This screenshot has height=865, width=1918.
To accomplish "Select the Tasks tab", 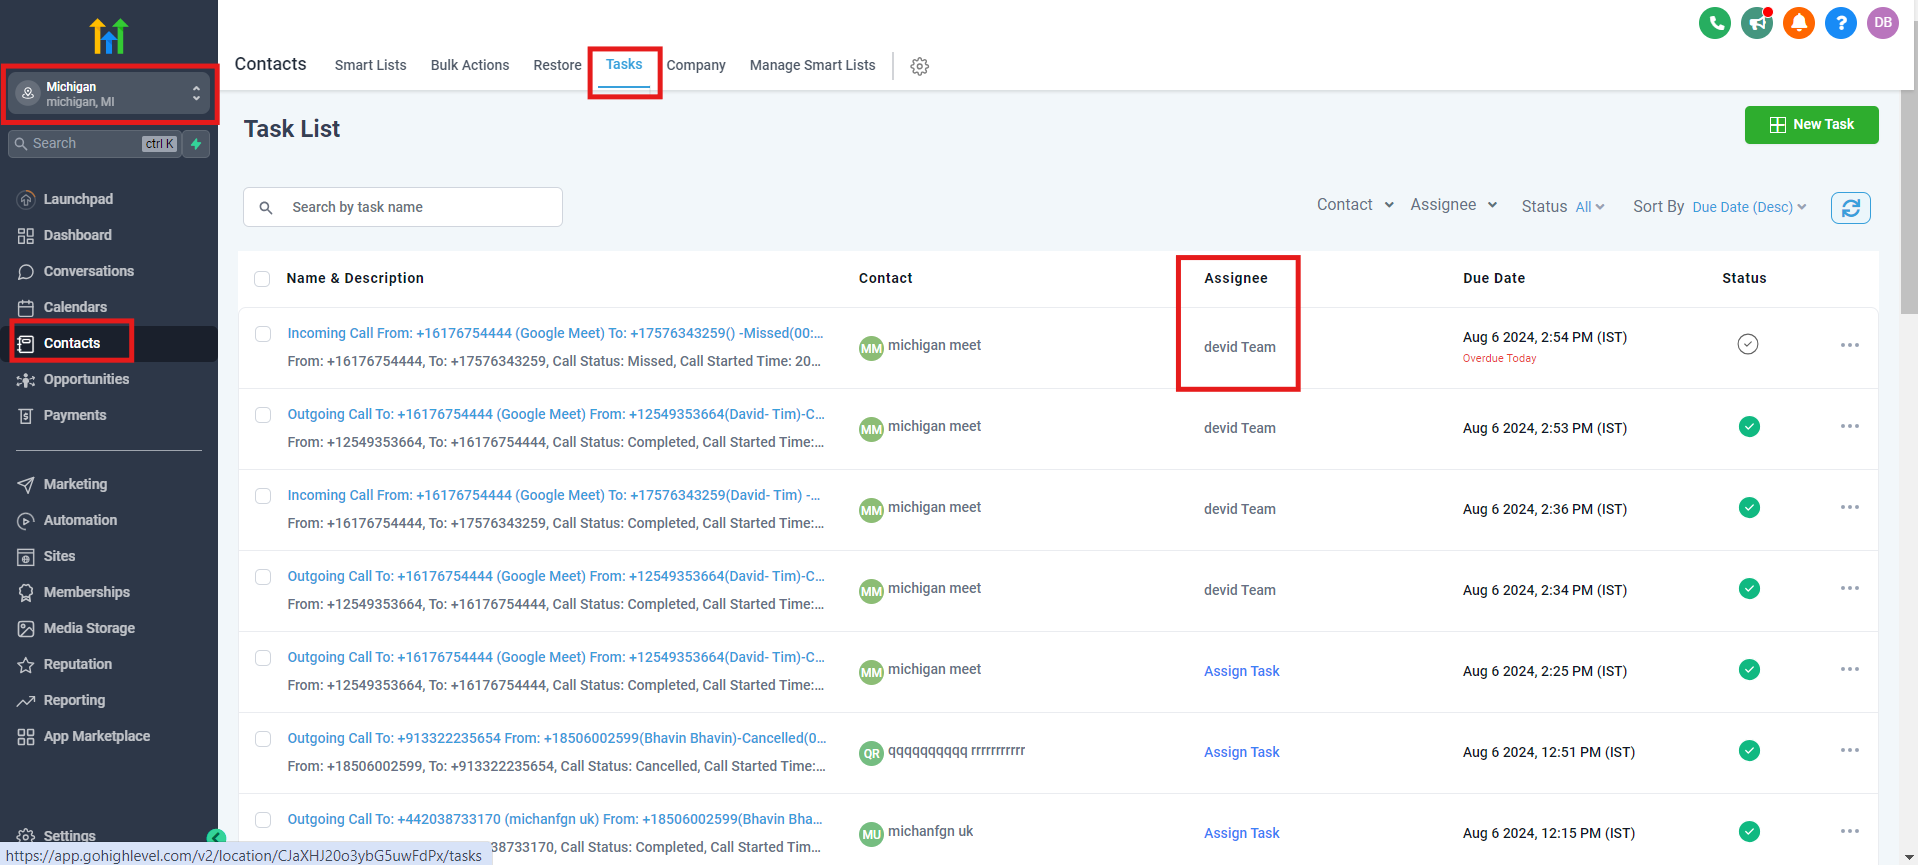I will tap(624, 65).
